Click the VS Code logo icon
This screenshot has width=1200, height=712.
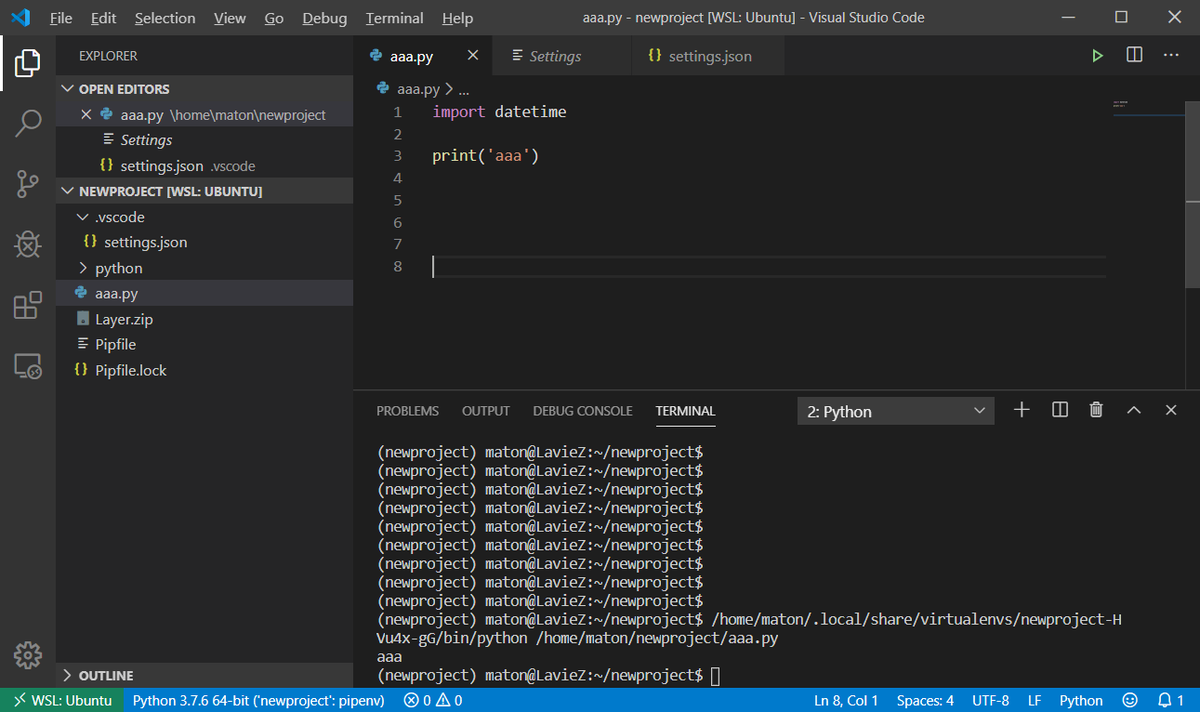[20, 18]
